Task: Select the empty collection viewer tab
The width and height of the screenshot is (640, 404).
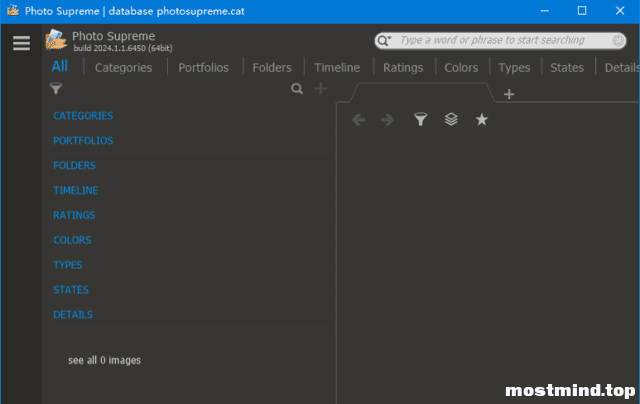Action: click(422, 93)
